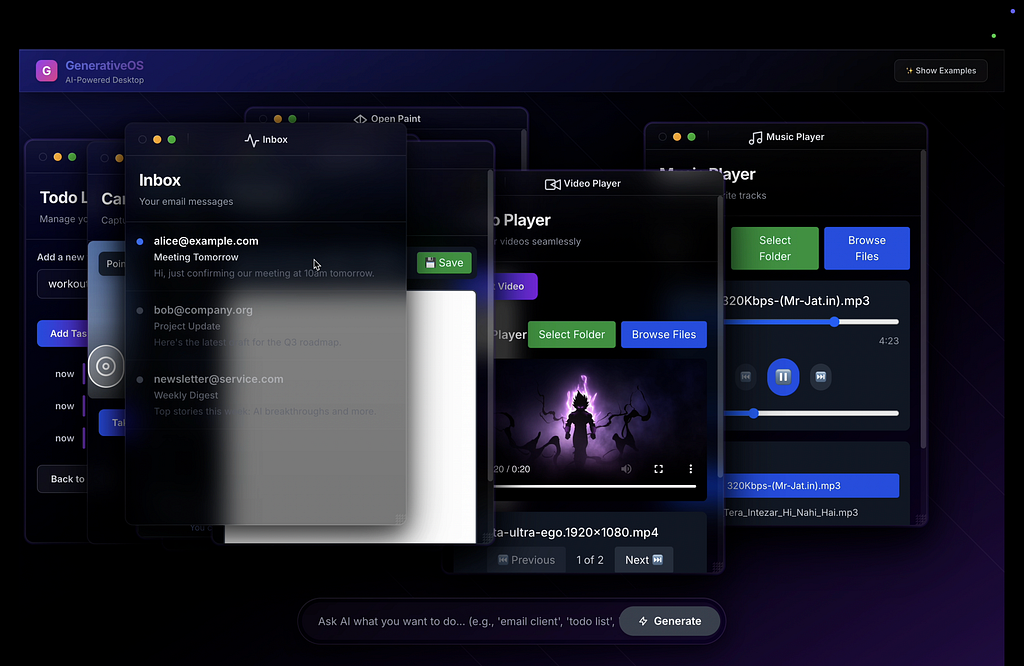Click yellow minimize dot on Music Player
Viewport: 1024px width, 666px height.
[x=677, y=137]
